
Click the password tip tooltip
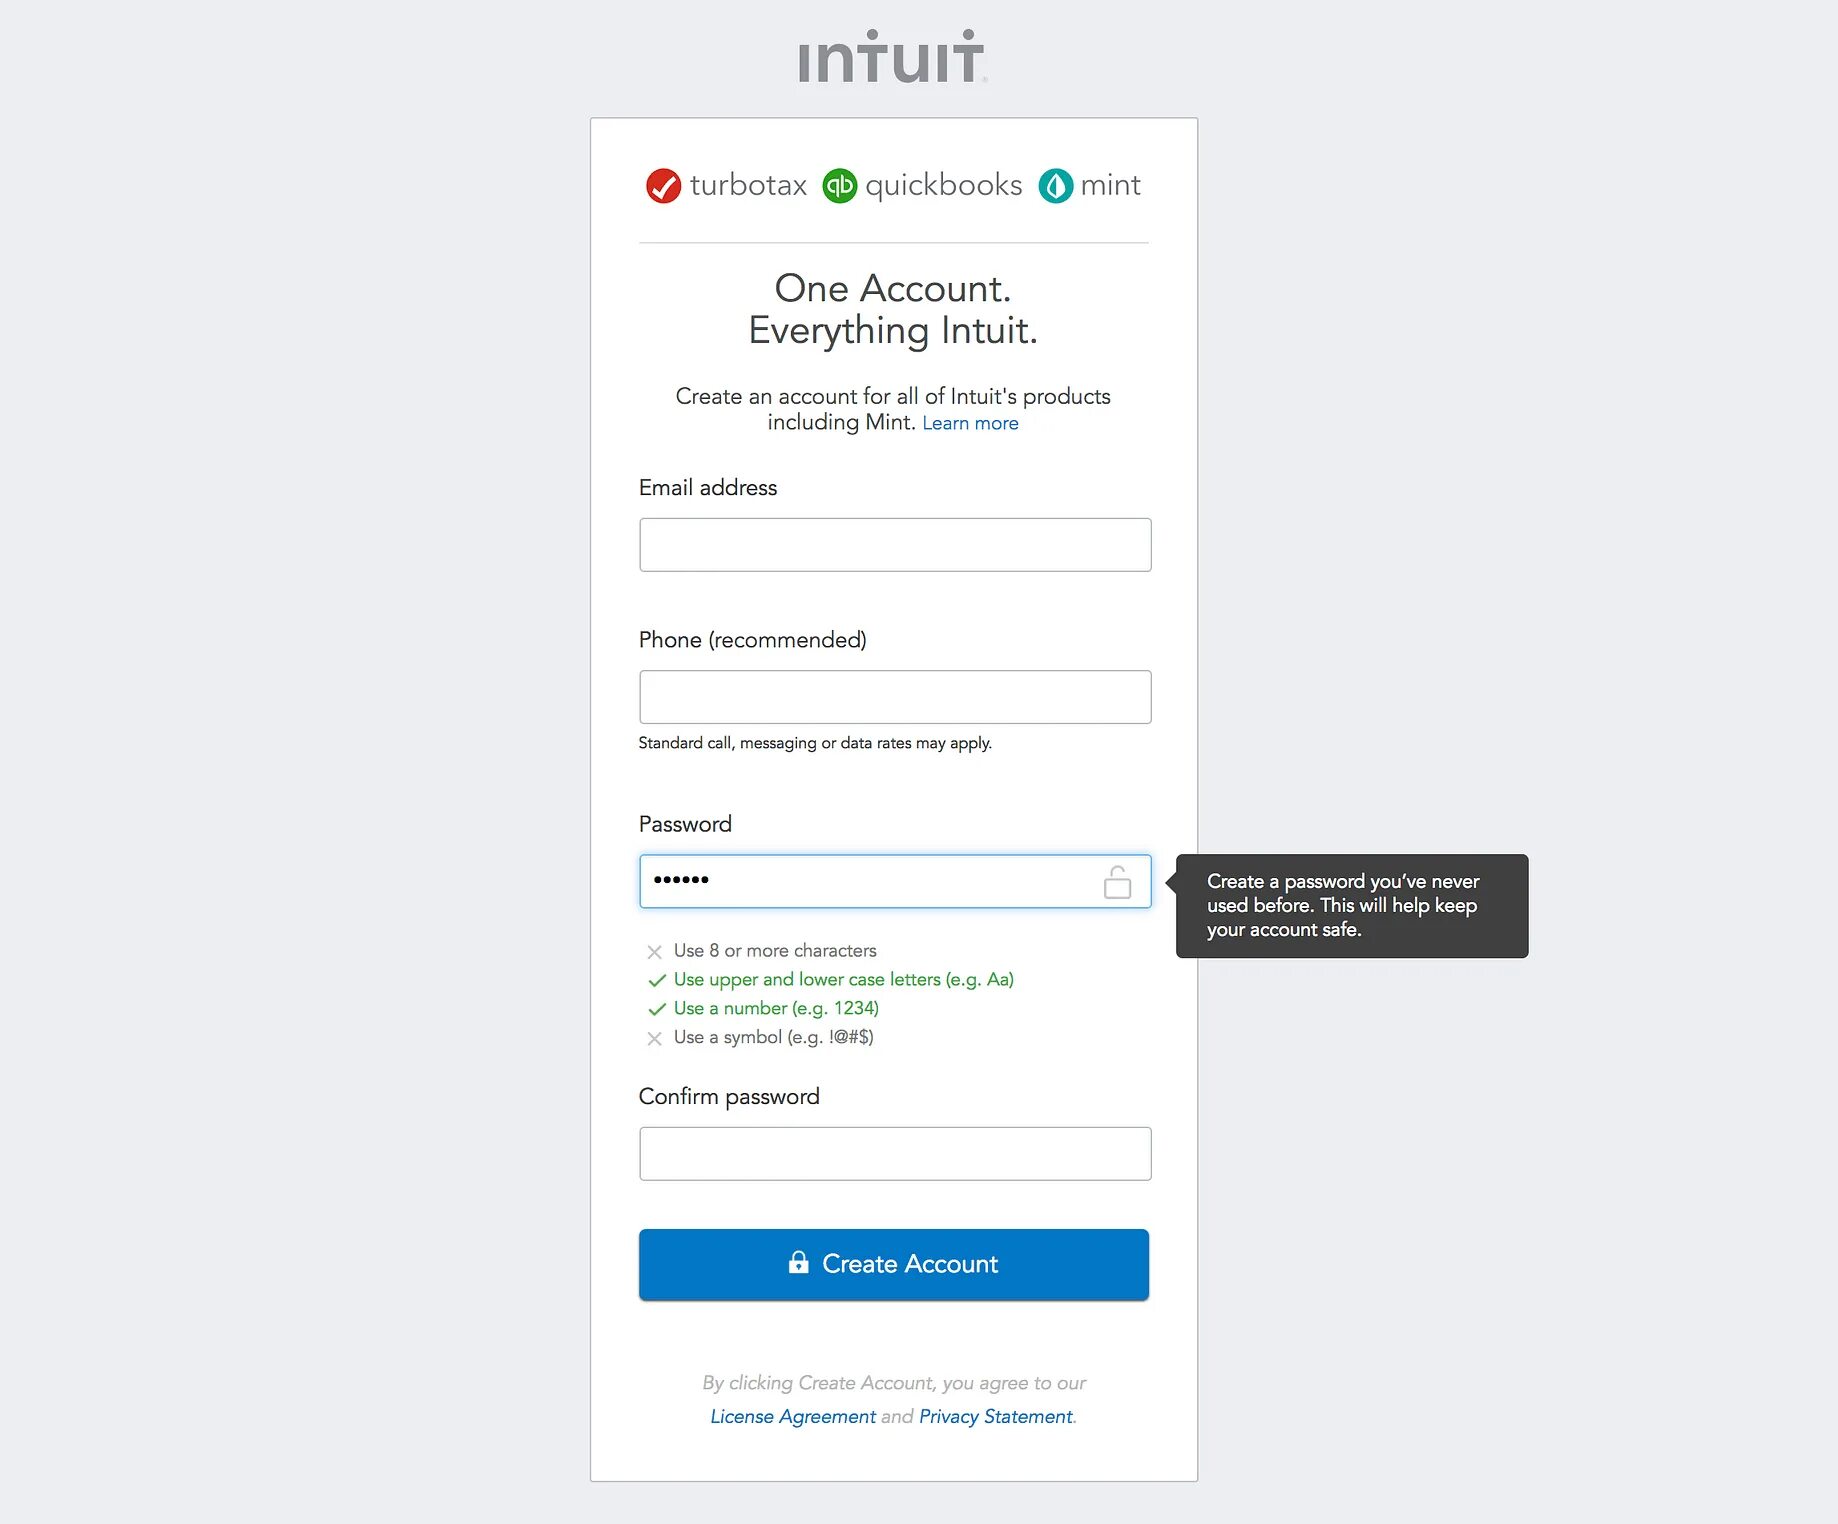[x=1351, y=906]
